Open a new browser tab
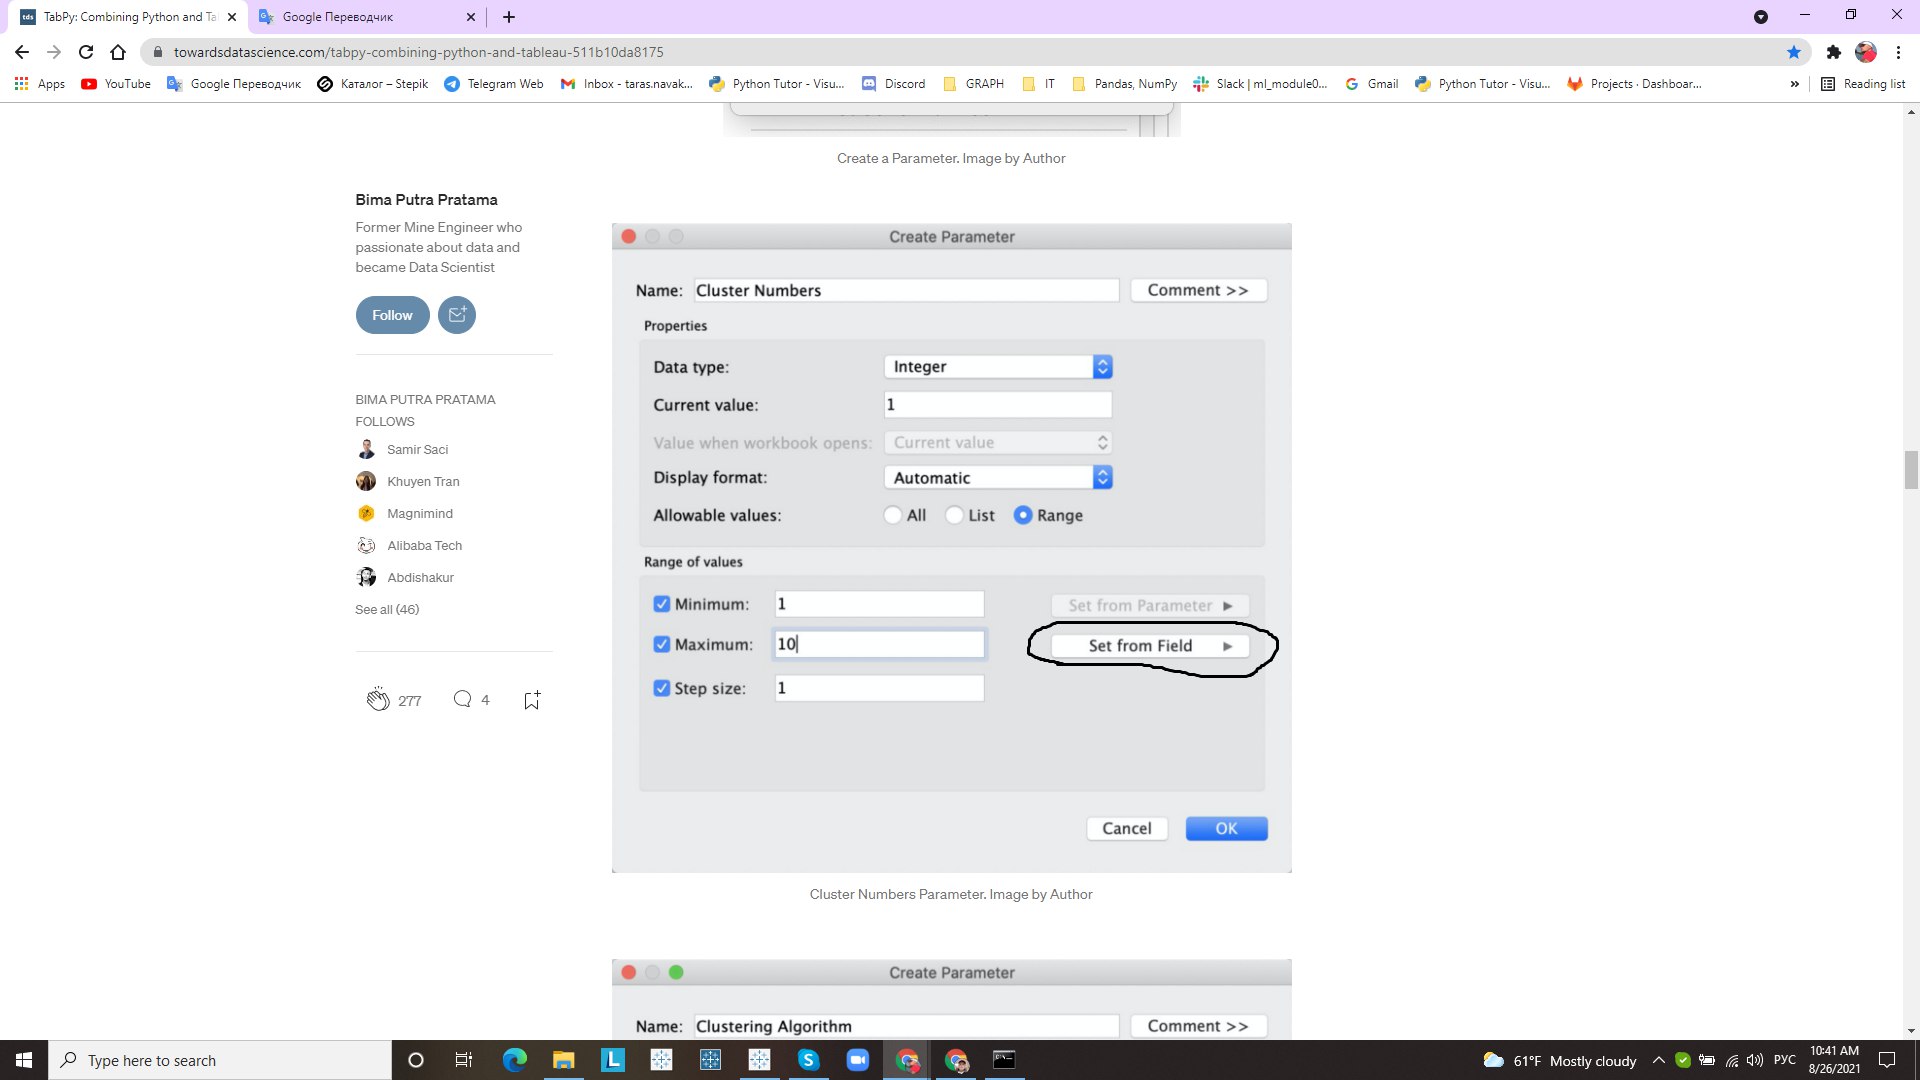 [509, 17]
